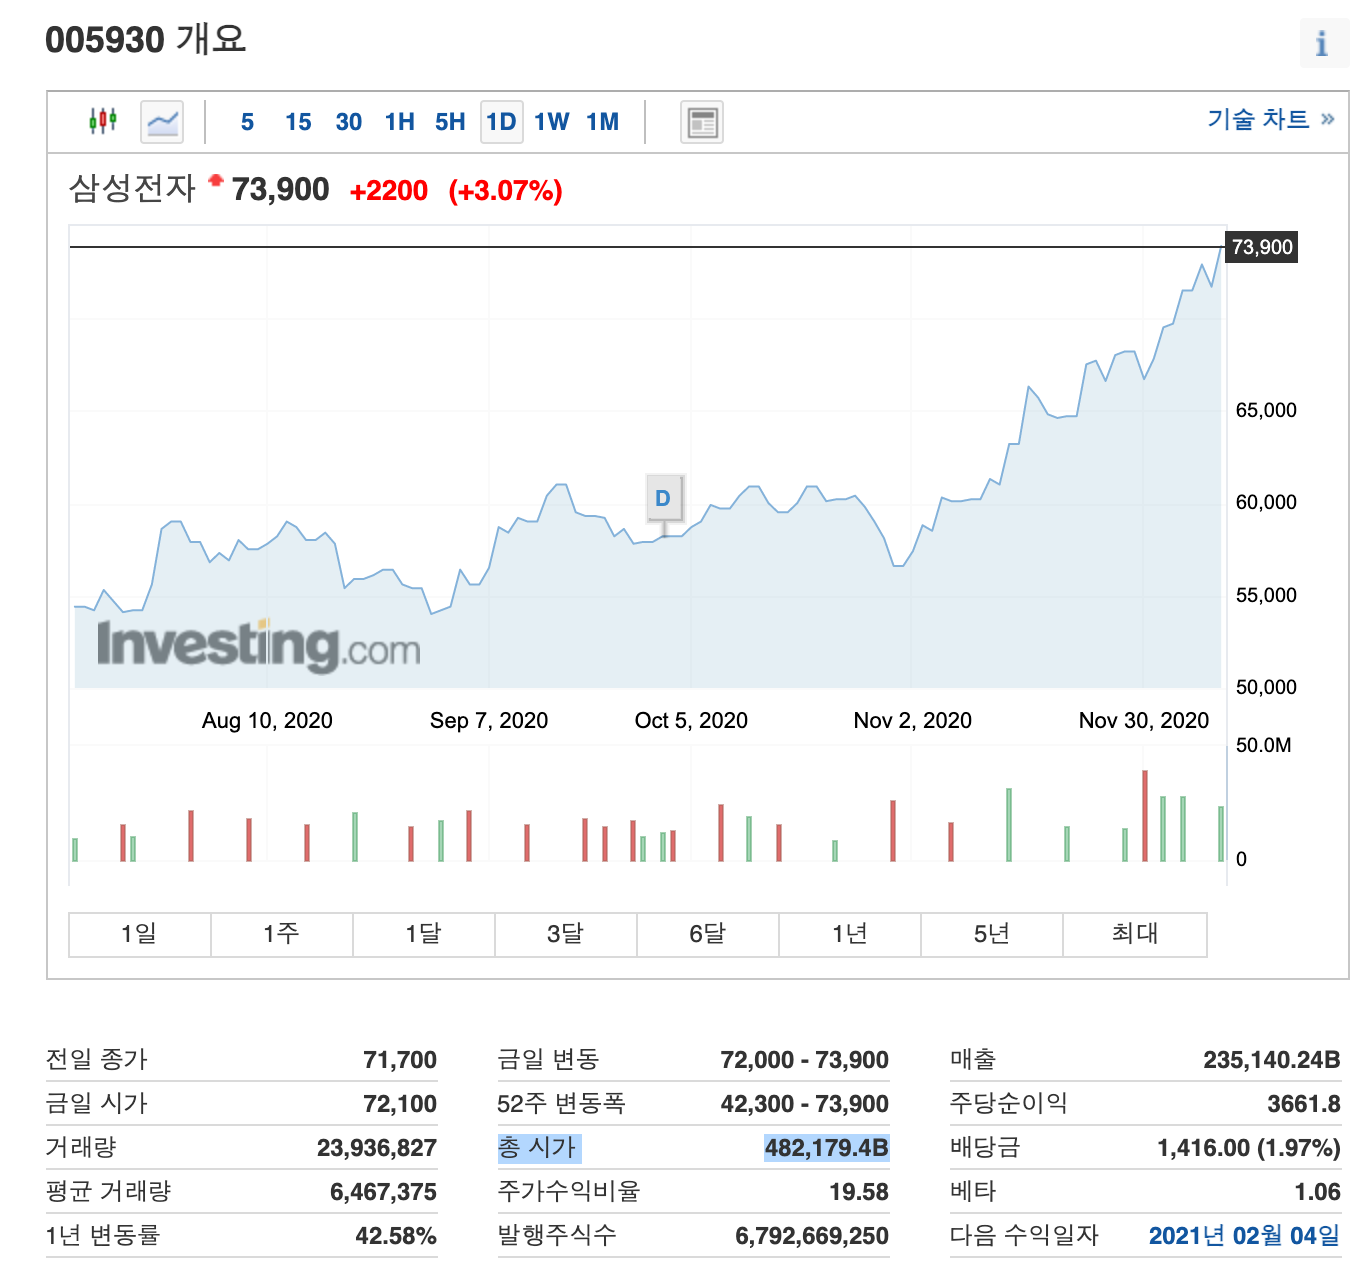The width and height of the screenshot is (1364, 1272).
Task: Select the 1H interval
Action: [399, 122]
